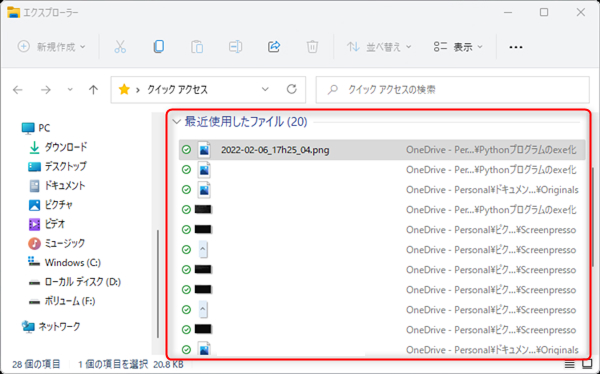
Task: Select file 2022-02-06_17h25_04.png
Action: (382, 150)
